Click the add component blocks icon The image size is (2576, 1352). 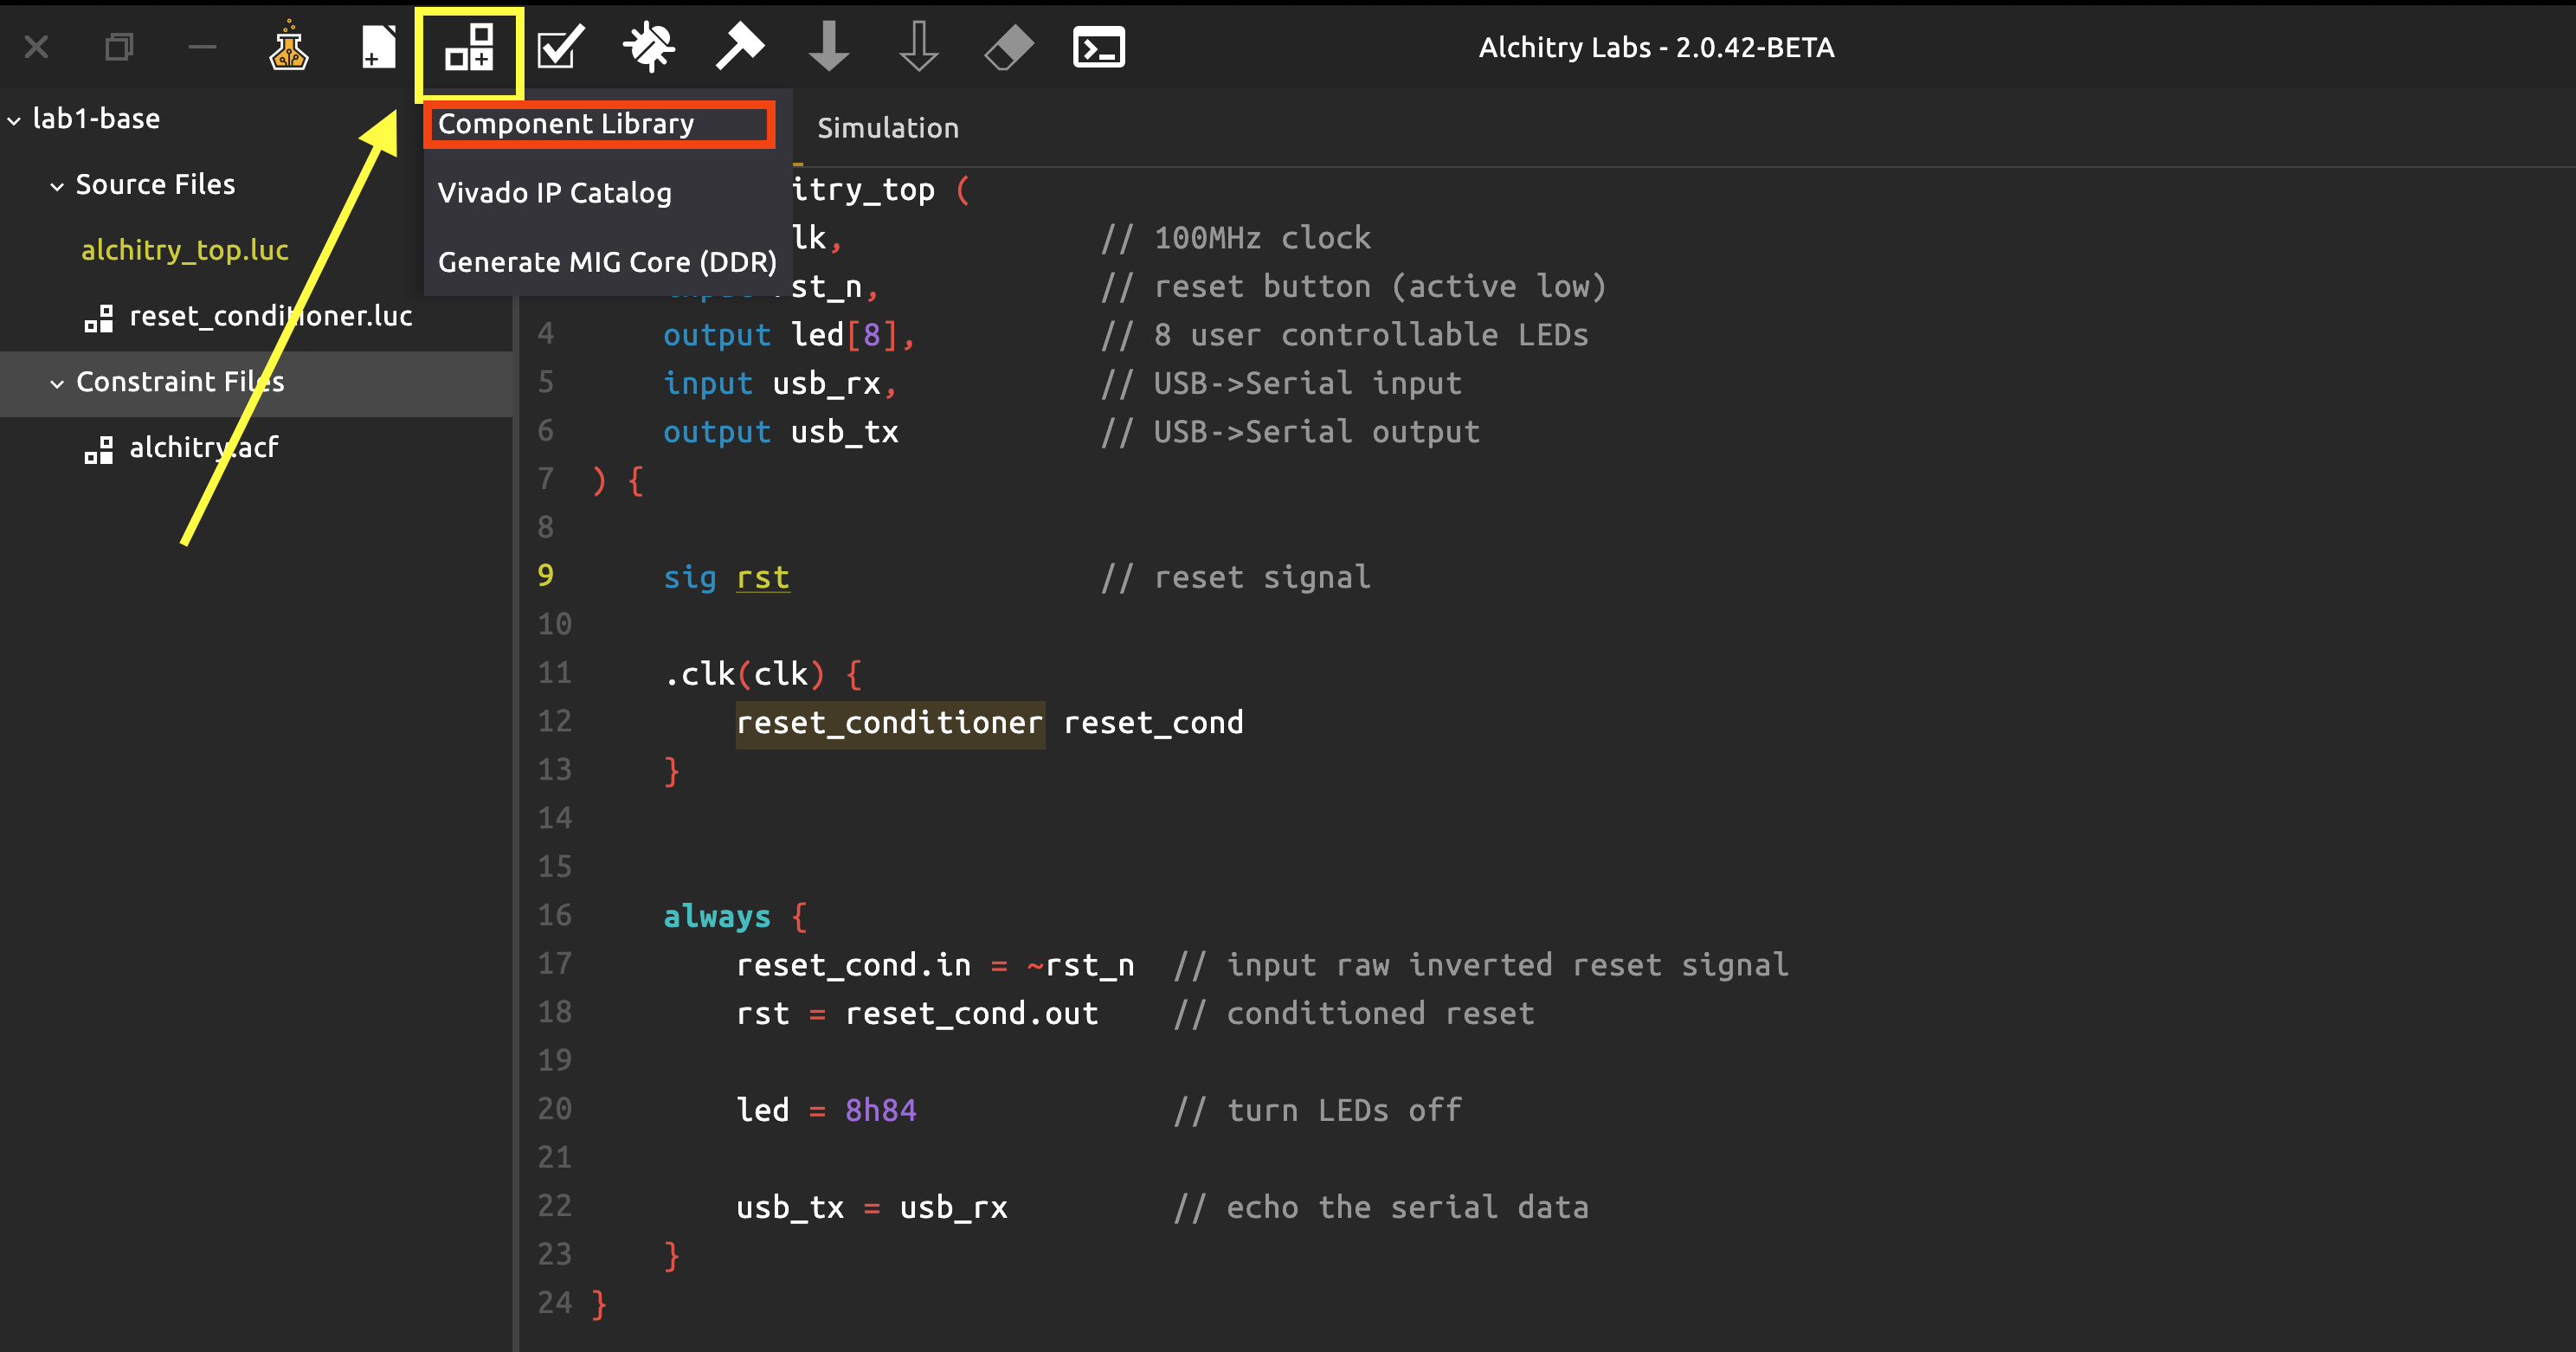click(x=469, y=47)
